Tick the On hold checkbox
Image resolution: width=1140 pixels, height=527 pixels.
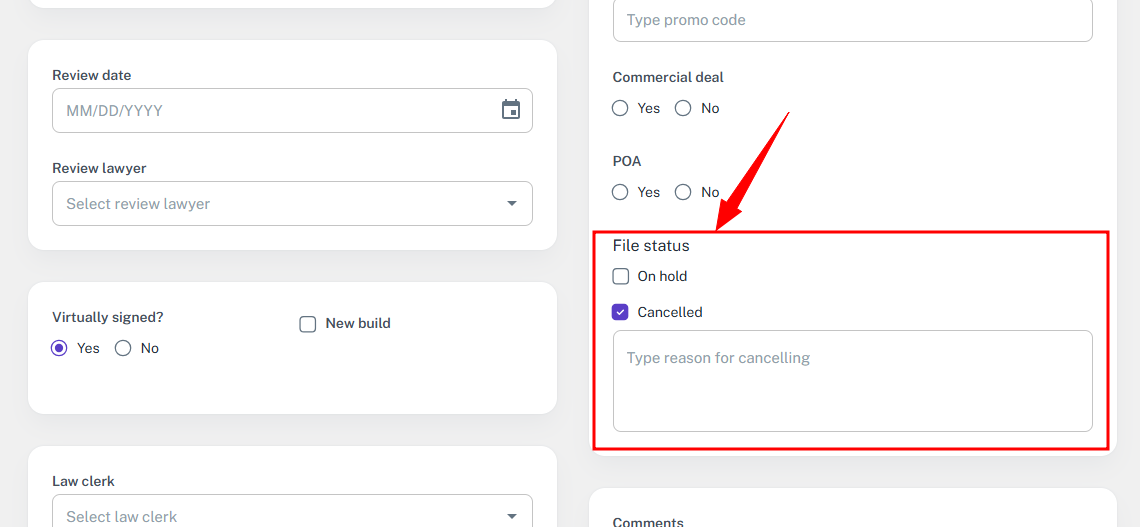pos(621,276)
